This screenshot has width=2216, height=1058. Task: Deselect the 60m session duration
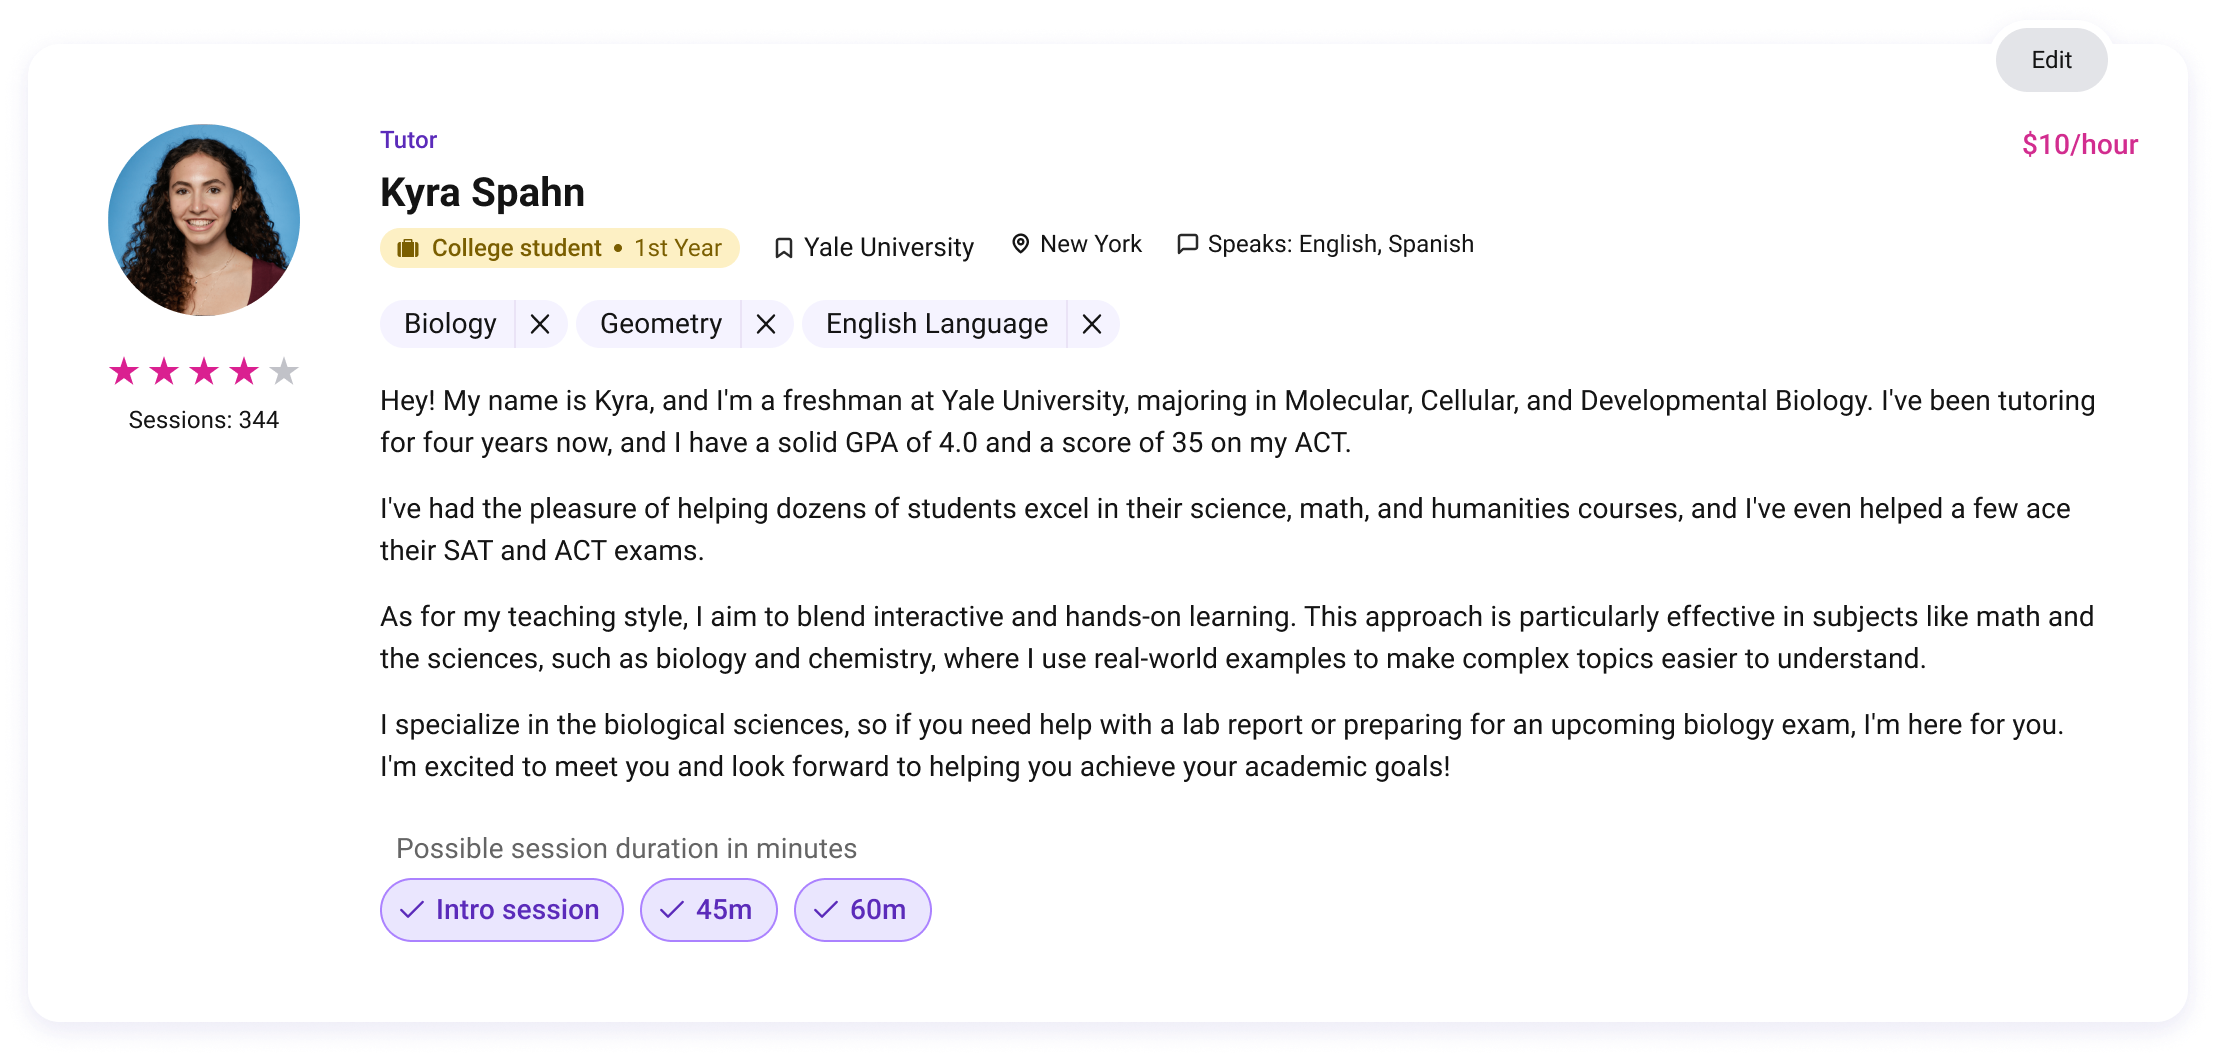coord(861,910)
